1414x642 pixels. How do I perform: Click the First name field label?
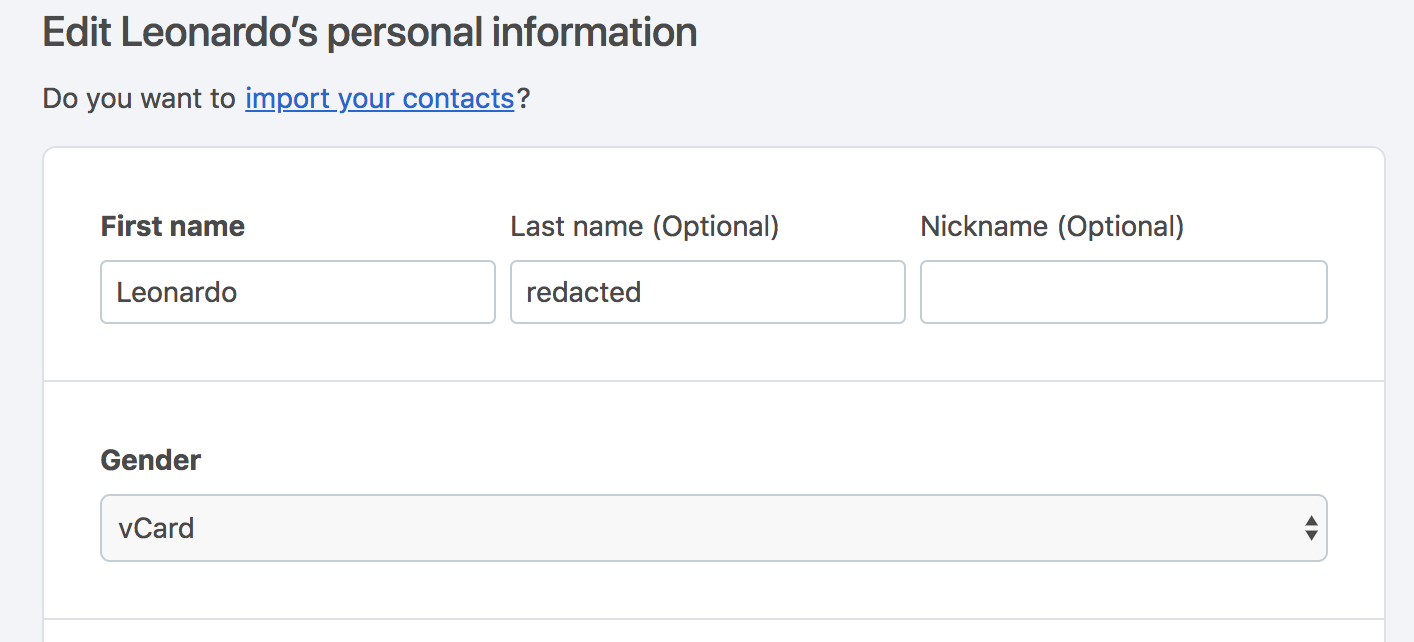click(x=172, y=226)
